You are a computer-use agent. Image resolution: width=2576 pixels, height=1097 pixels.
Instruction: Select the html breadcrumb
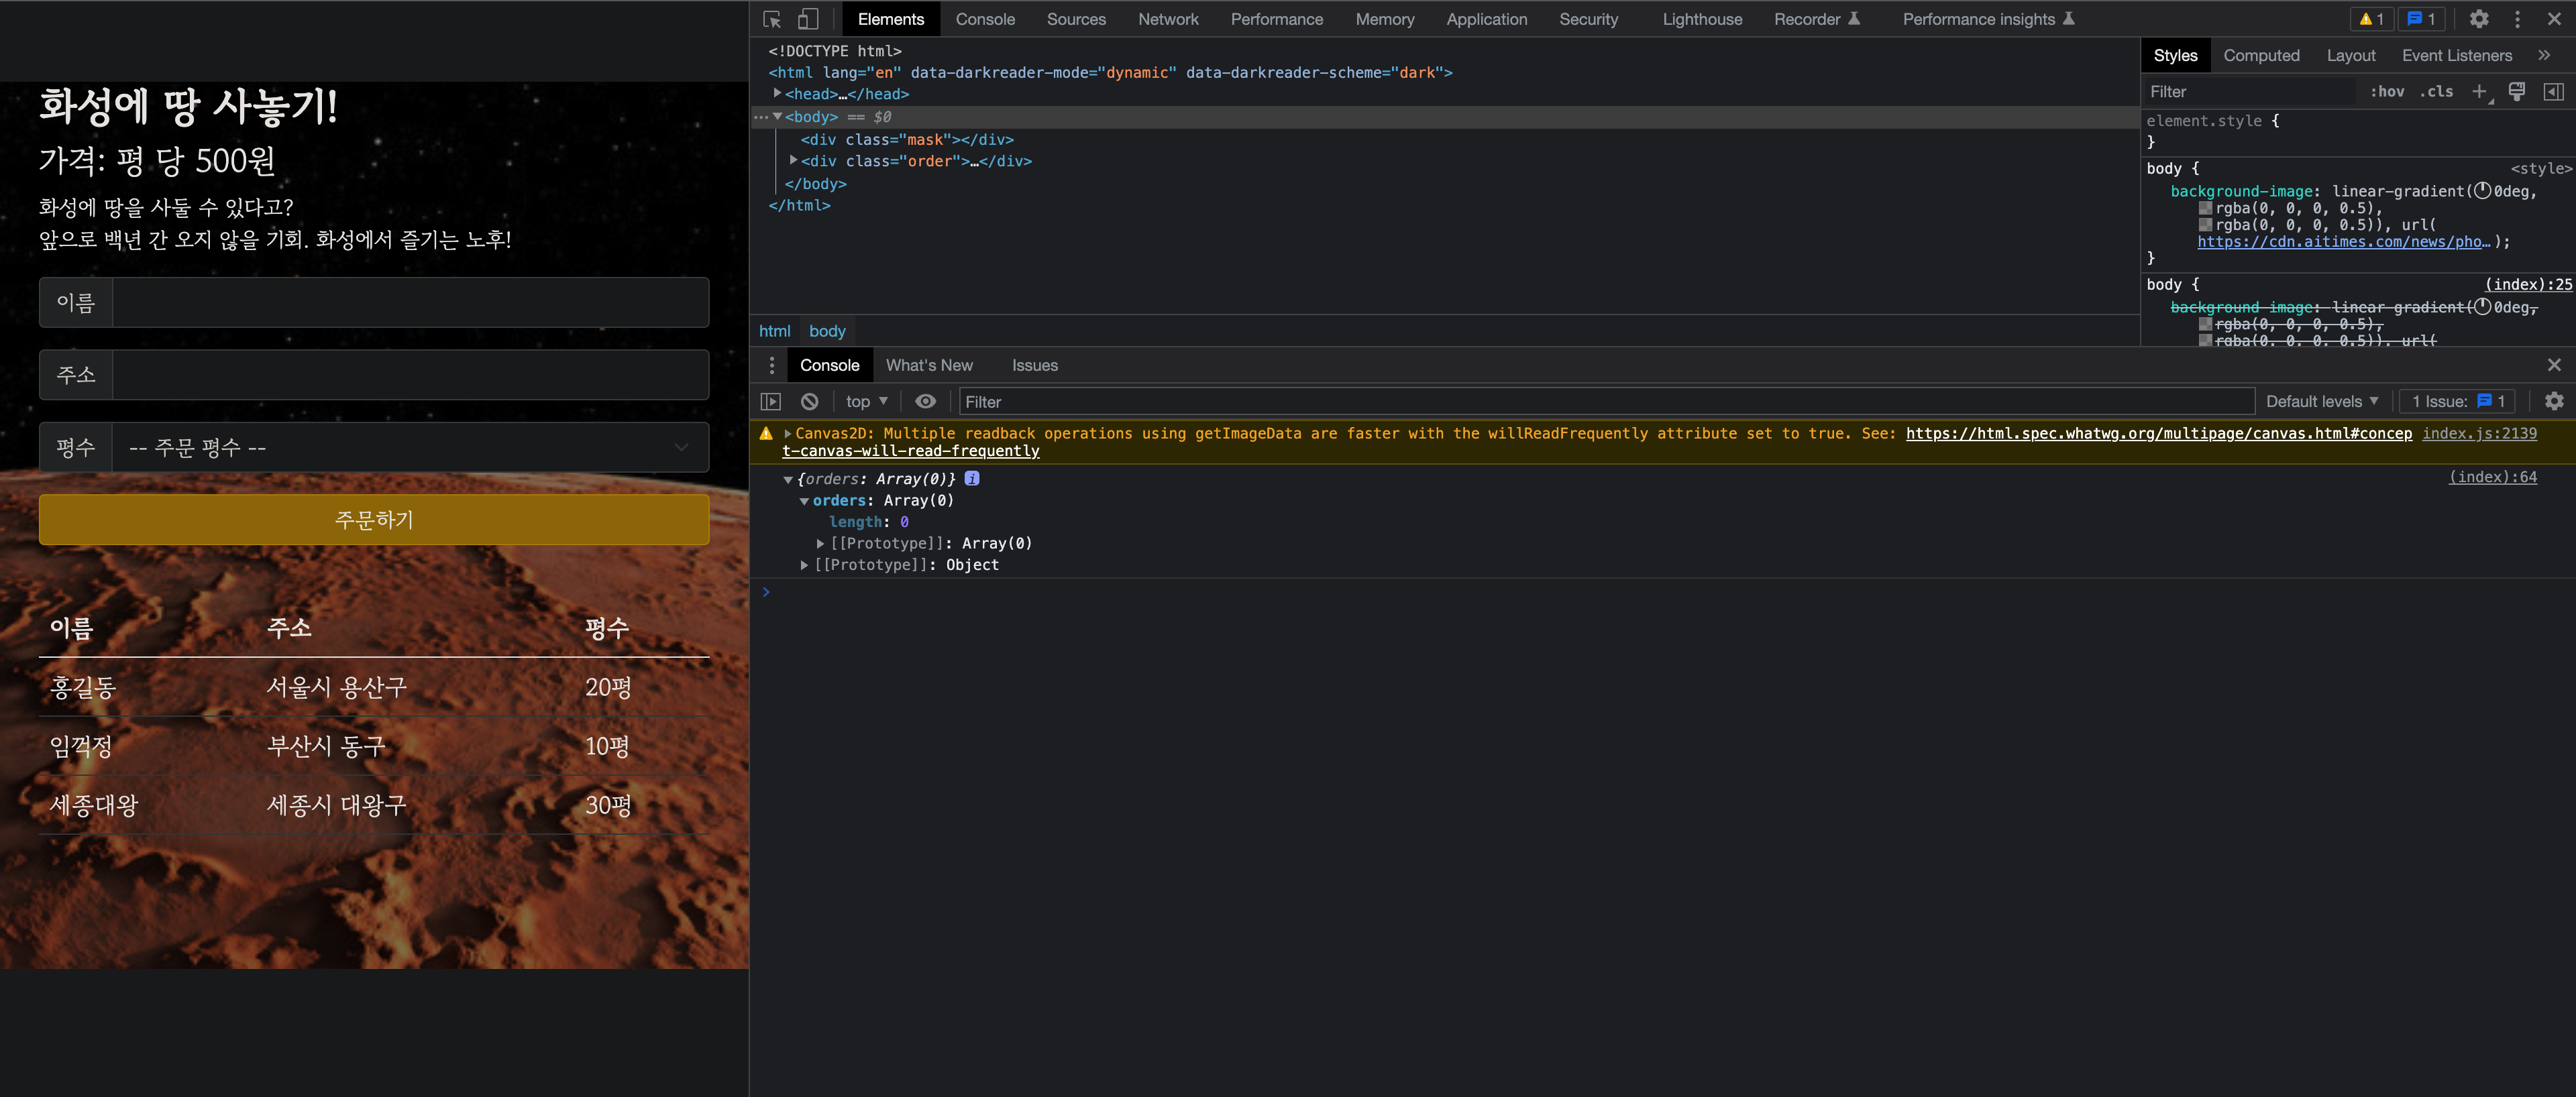point(774,331)
